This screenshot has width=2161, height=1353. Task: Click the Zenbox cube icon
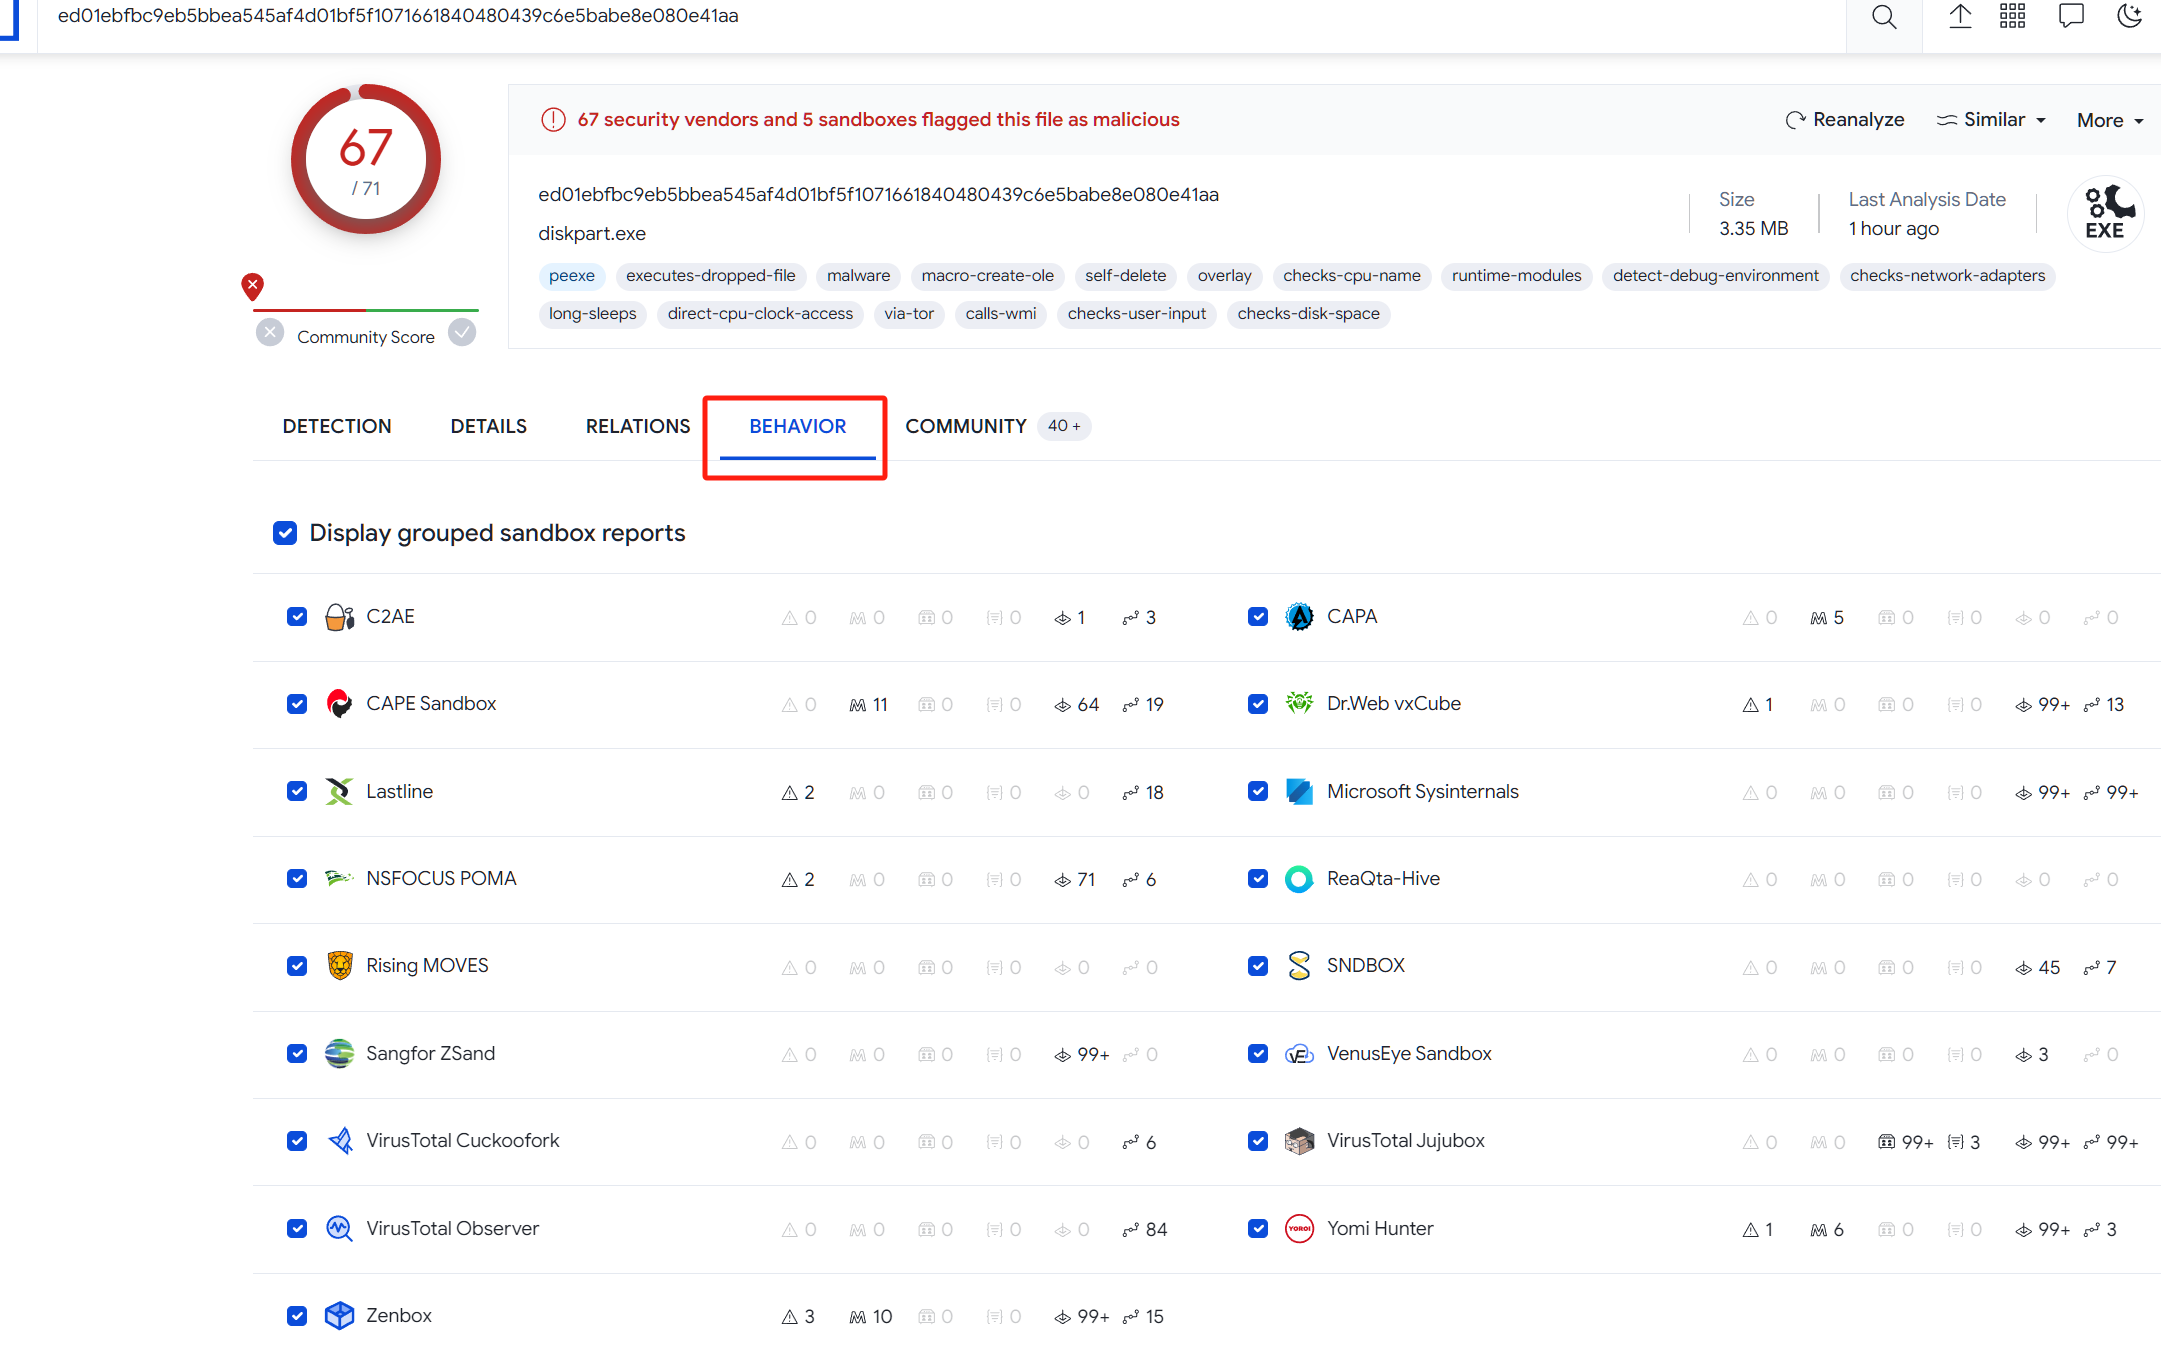pos(340,1316)
